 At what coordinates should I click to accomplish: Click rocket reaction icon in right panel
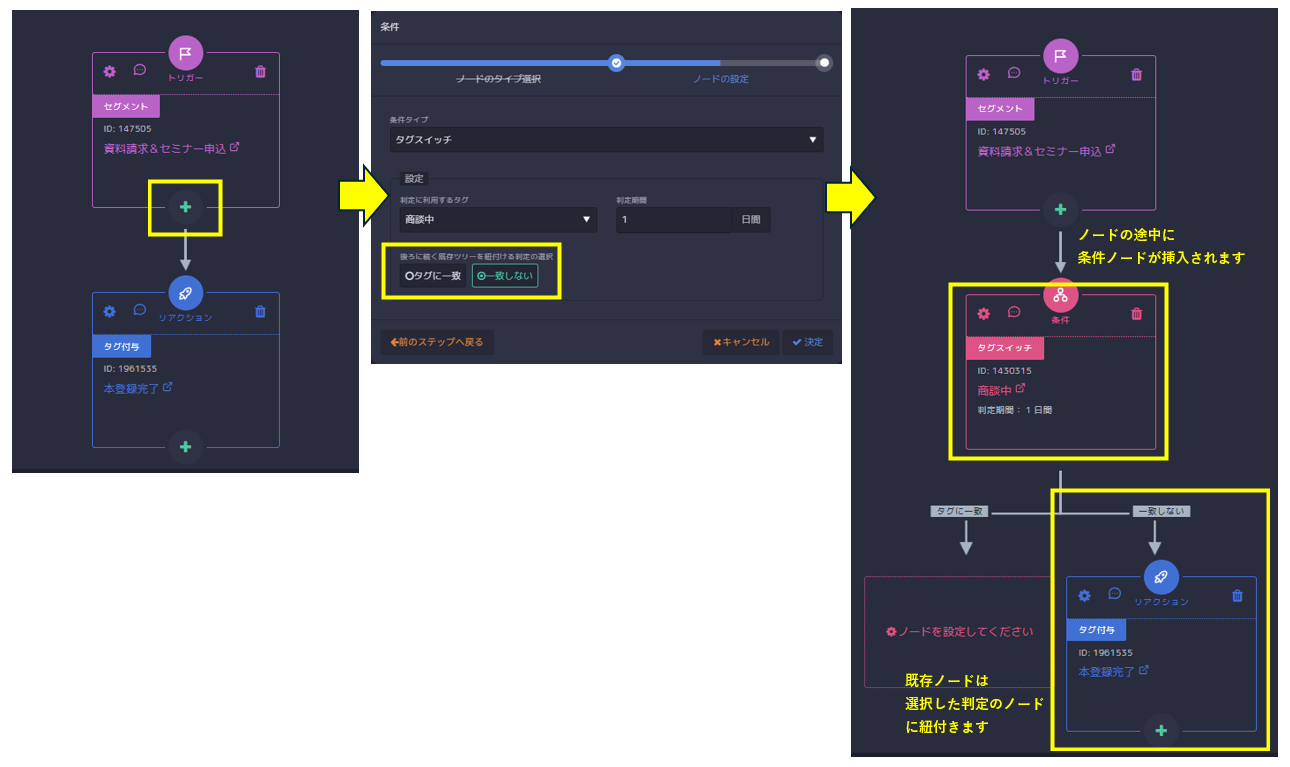tap(1161, 577)
